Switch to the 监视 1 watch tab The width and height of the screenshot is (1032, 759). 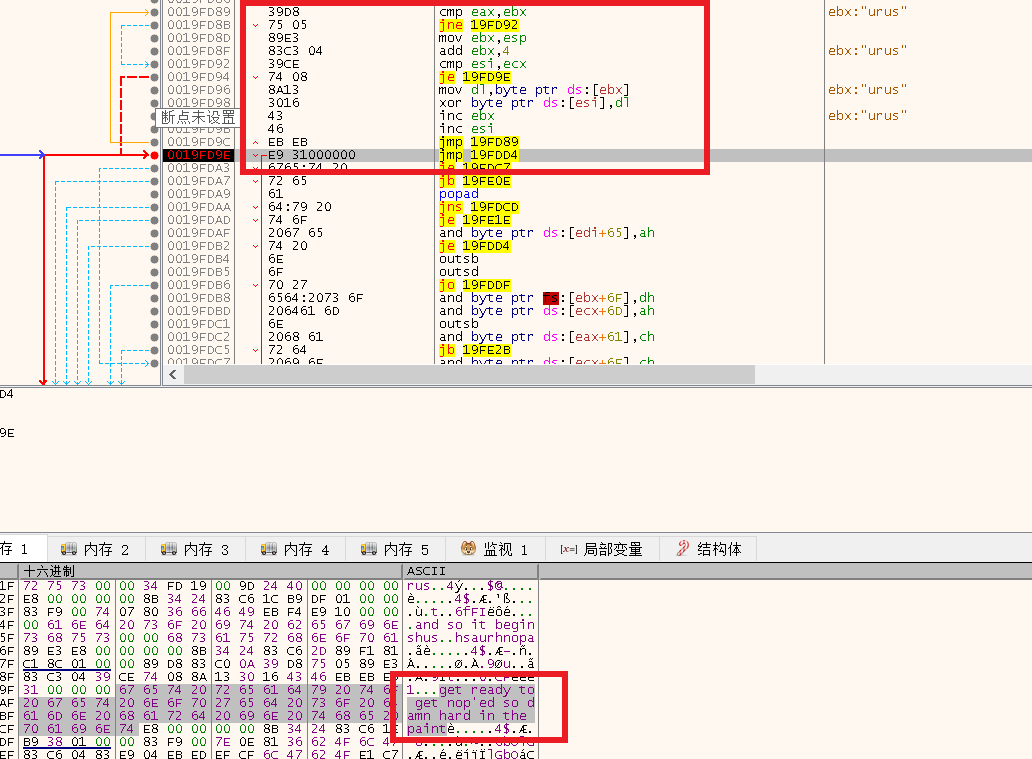495,549
